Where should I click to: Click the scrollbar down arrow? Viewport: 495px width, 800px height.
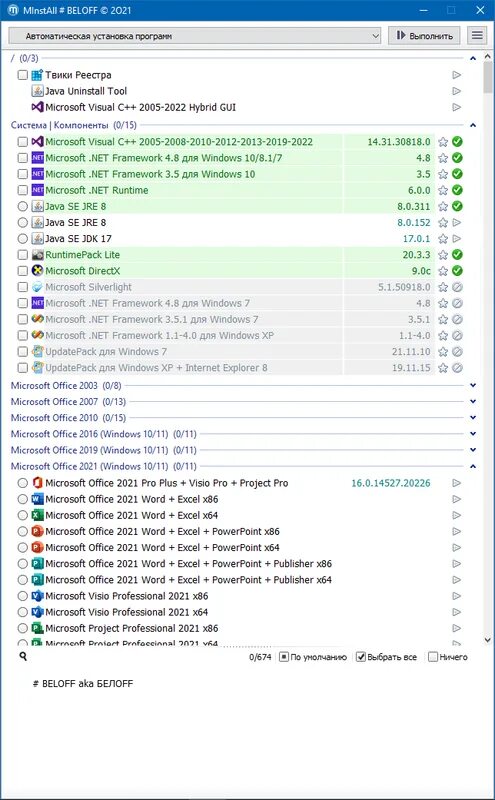click(487, 640)
